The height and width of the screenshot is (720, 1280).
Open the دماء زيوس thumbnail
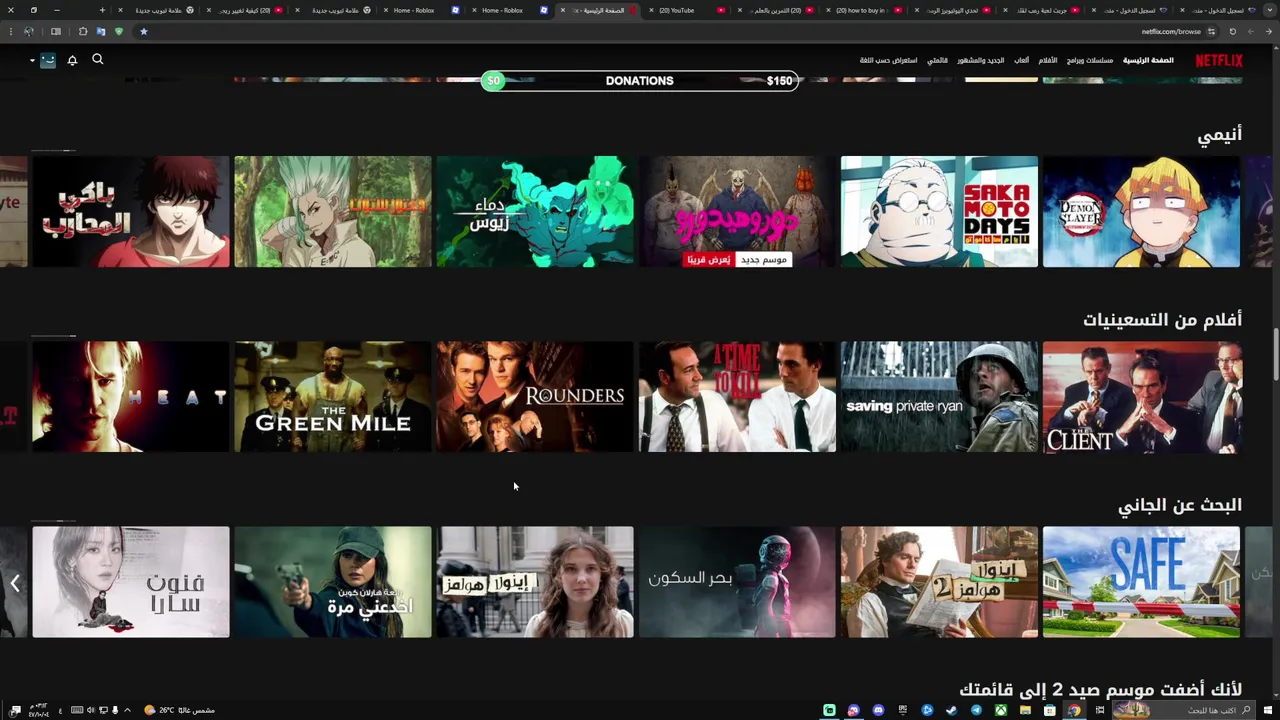535,211
